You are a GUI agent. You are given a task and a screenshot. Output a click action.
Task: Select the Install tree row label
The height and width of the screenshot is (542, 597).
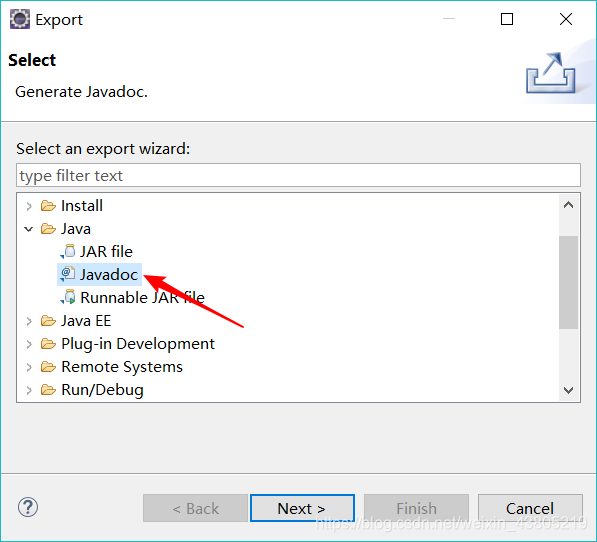pyautogui.click(x=82, y=206)
